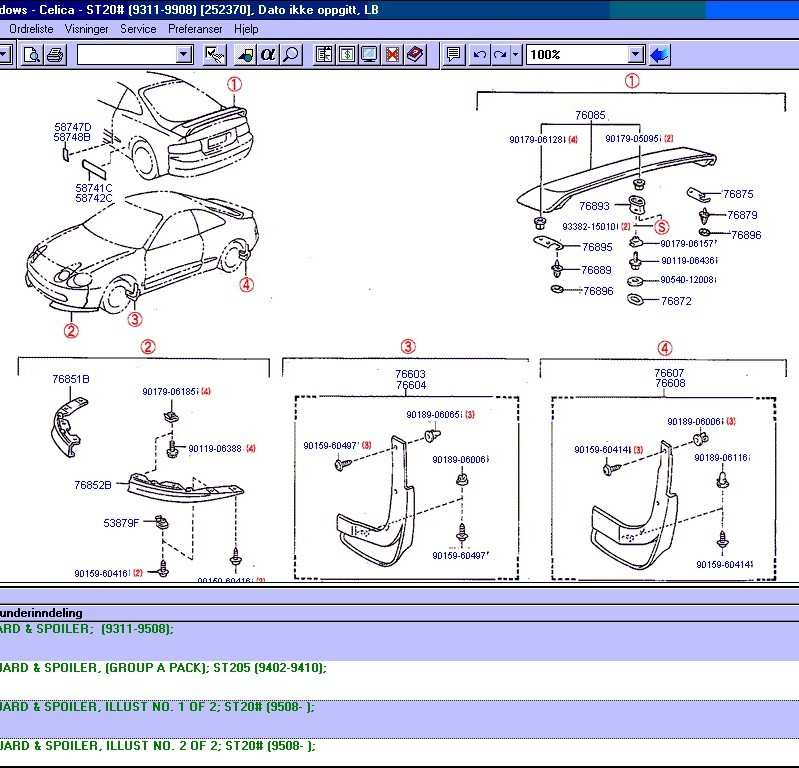Click part number 76085 spoiler
Screen dimensions: 799x768
click(x=590, y=115)
